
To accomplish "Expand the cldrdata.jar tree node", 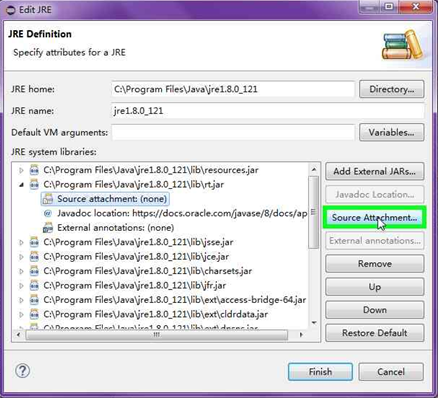I will pos(21,315).
